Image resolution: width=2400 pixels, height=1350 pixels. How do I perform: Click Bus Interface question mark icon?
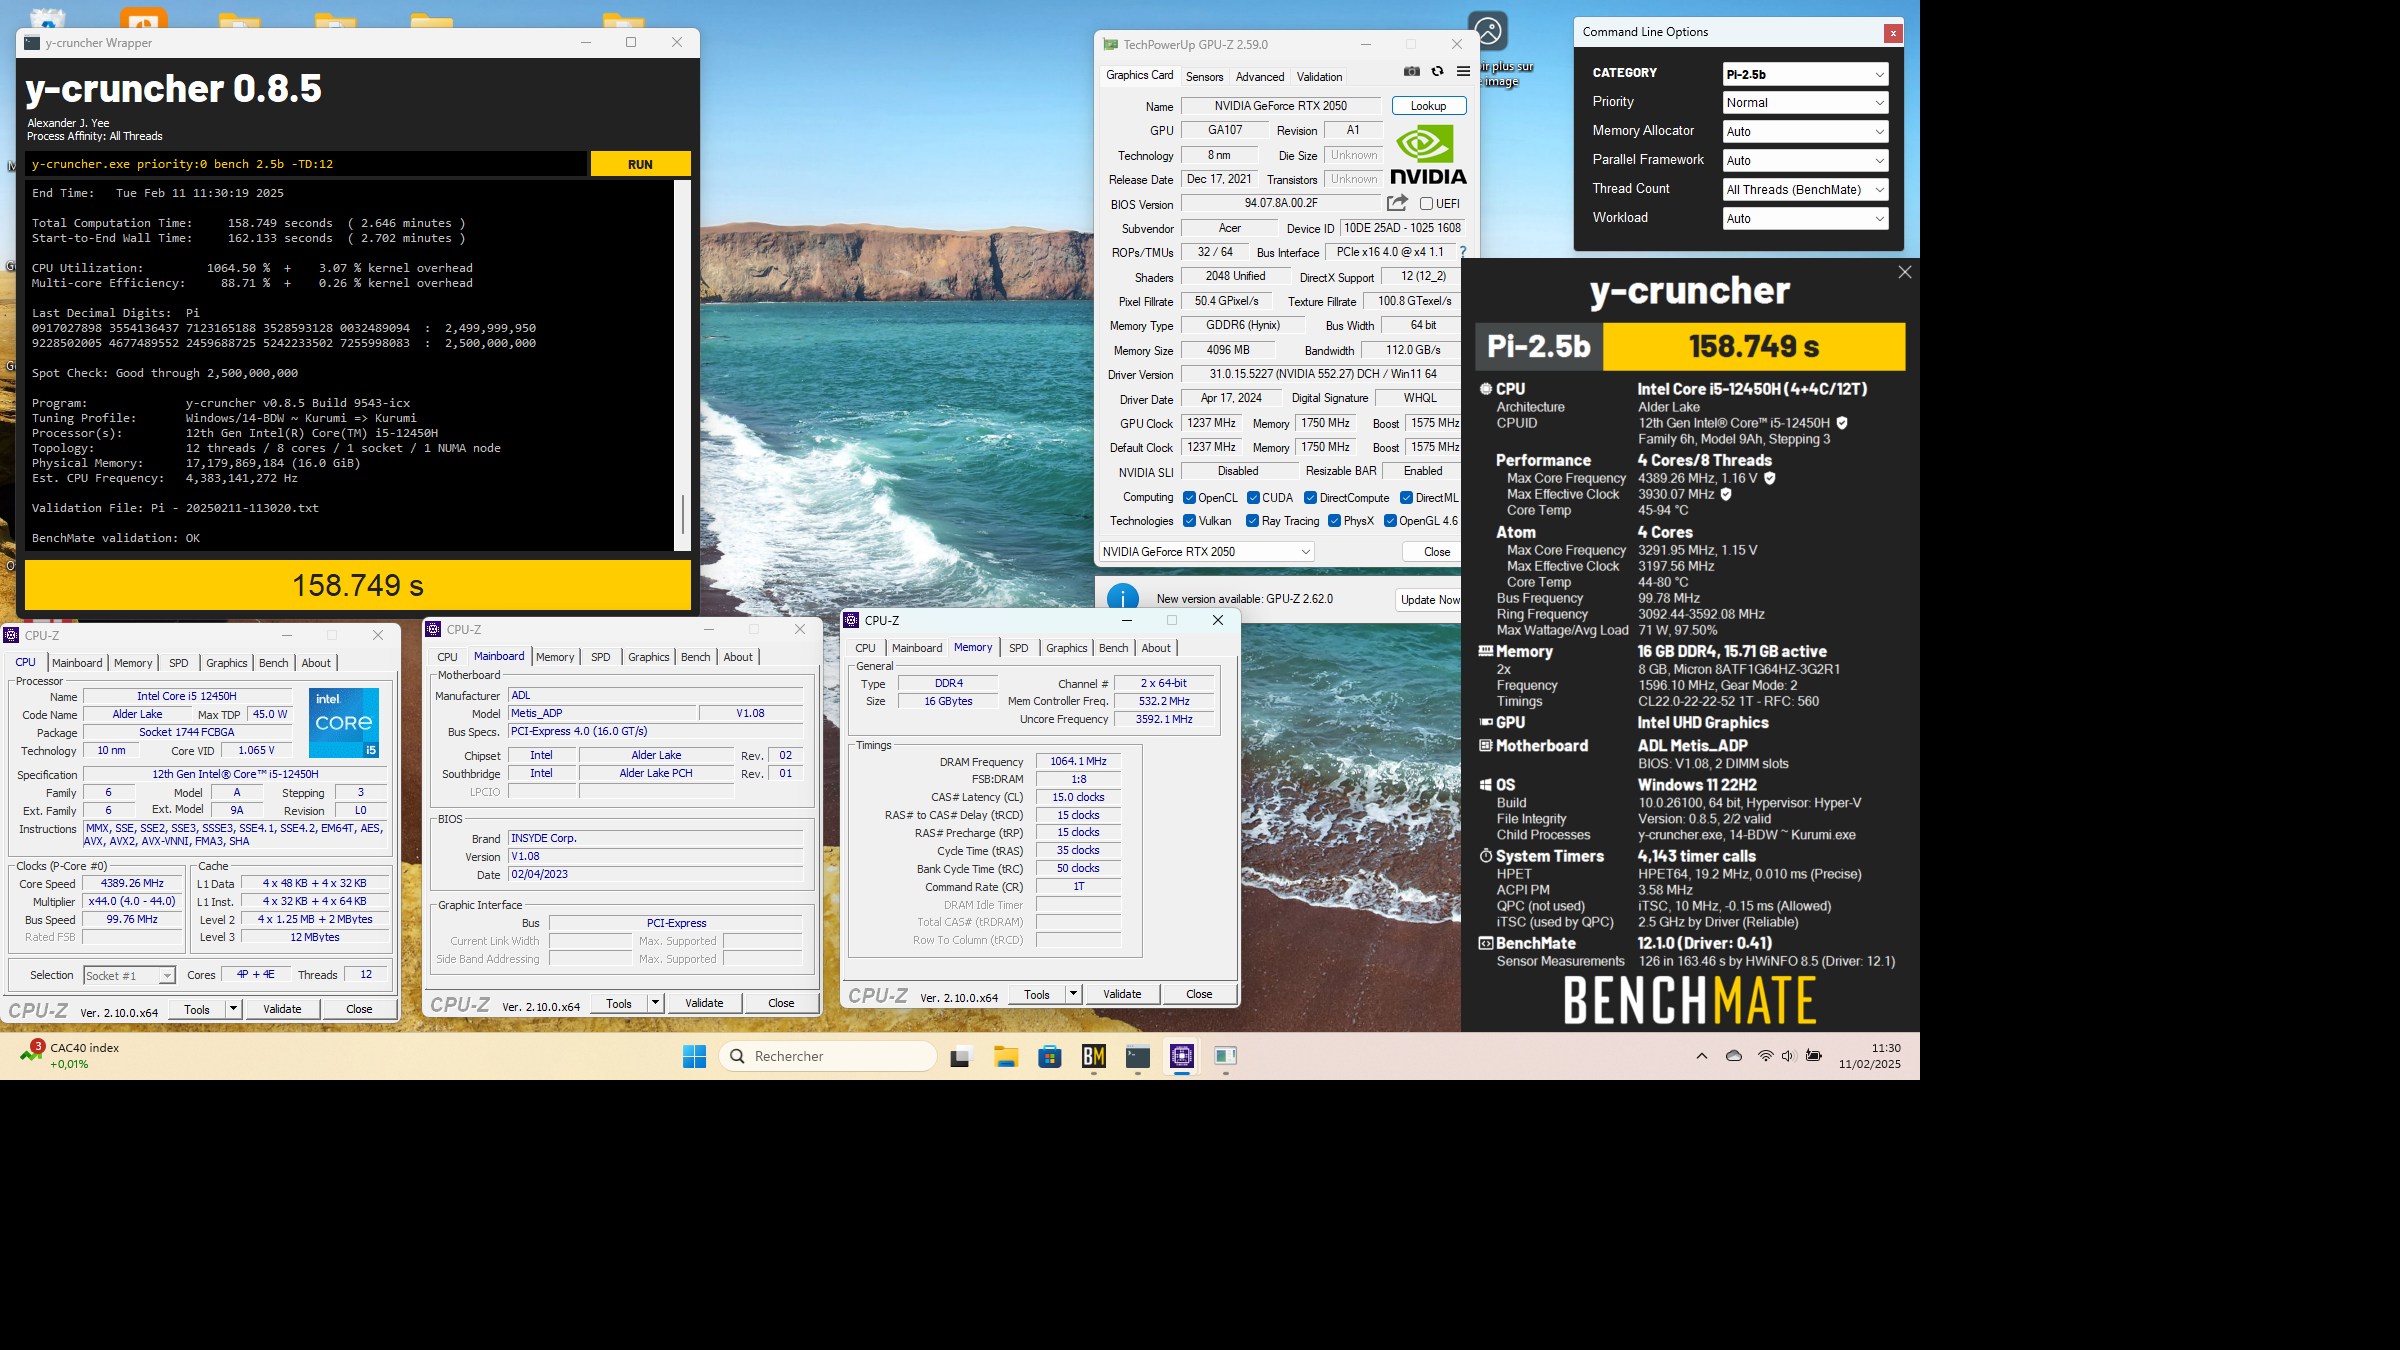[x=1463, y=252]
